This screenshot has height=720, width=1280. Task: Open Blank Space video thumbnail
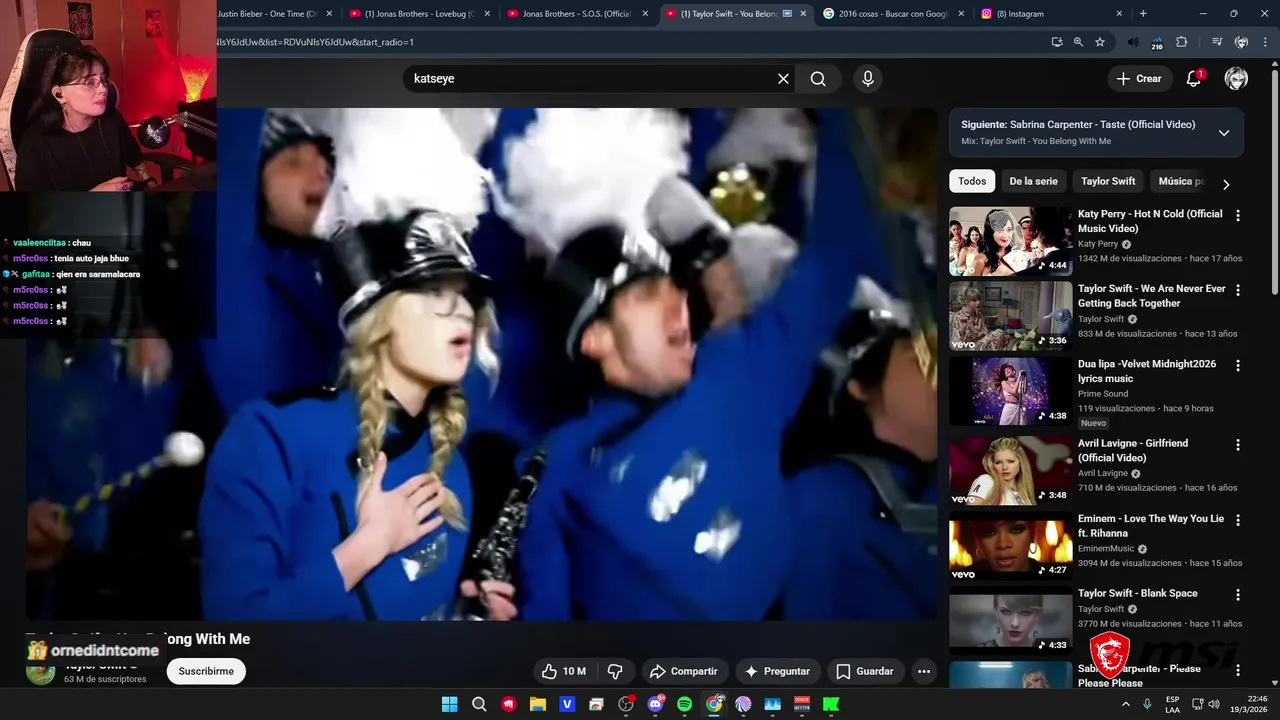[1010, 621]
